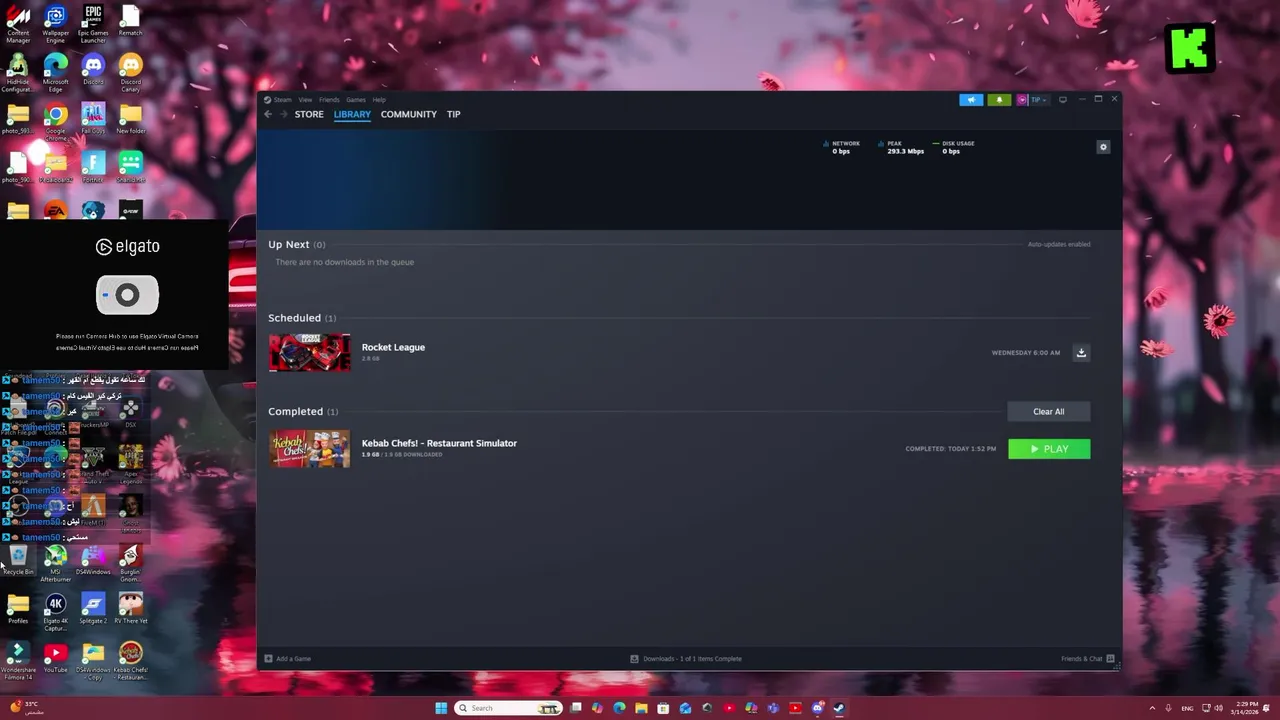Open the Steam downloads settings gear
Viewport: 1280px width, 720px height.
pos(1103,147)
